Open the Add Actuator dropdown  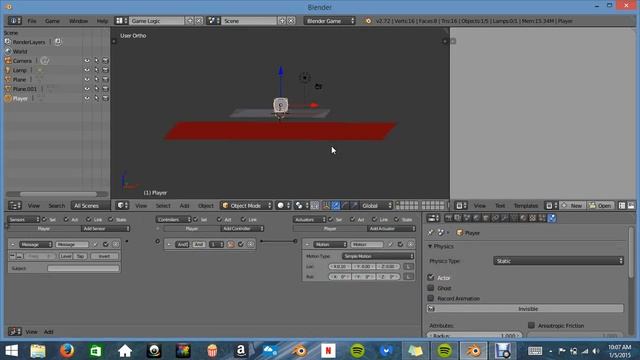point(391,229)
